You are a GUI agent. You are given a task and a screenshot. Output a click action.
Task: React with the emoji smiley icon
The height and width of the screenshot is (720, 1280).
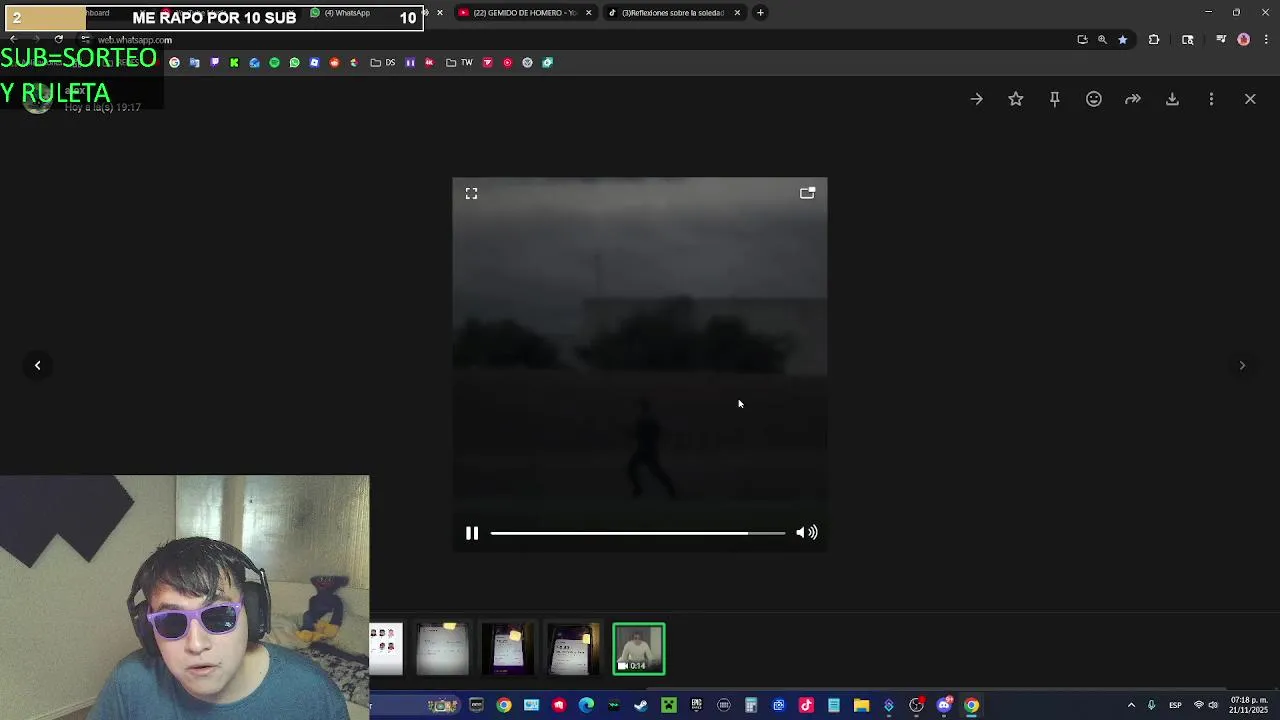pyautogui.click(x=1094, y=99)
